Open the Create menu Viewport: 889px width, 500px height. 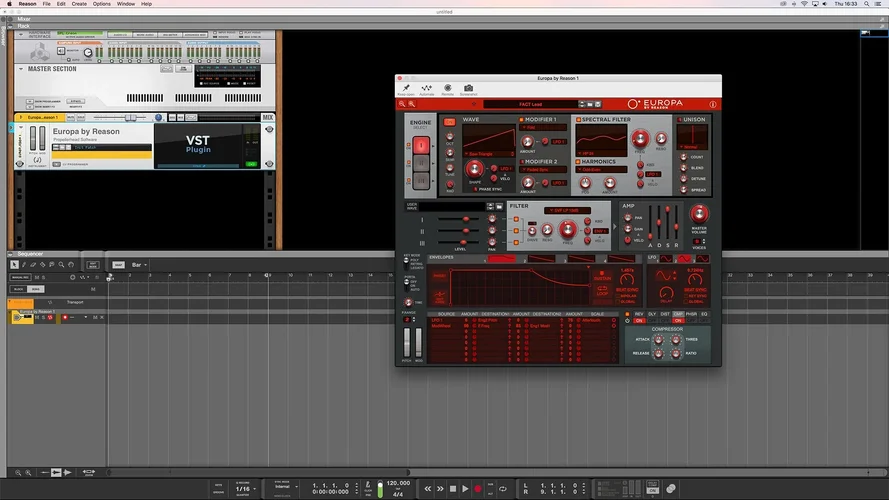(x=79, y=4)
